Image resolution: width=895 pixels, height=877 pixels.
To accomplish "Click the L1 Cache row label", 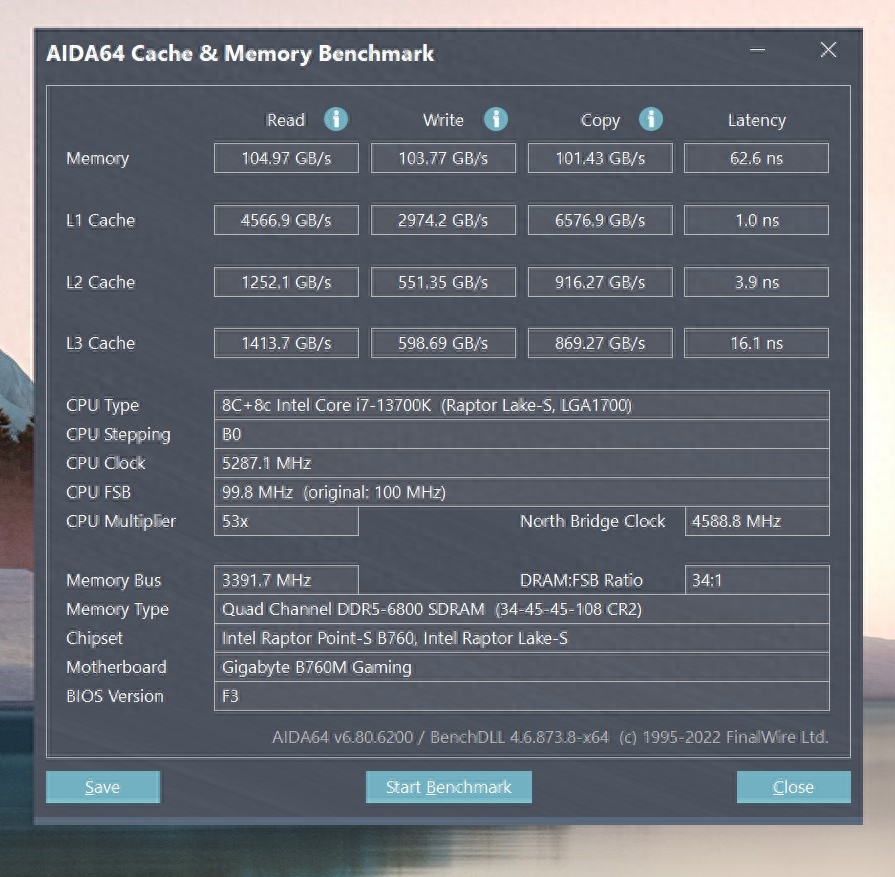I will 100,220.
